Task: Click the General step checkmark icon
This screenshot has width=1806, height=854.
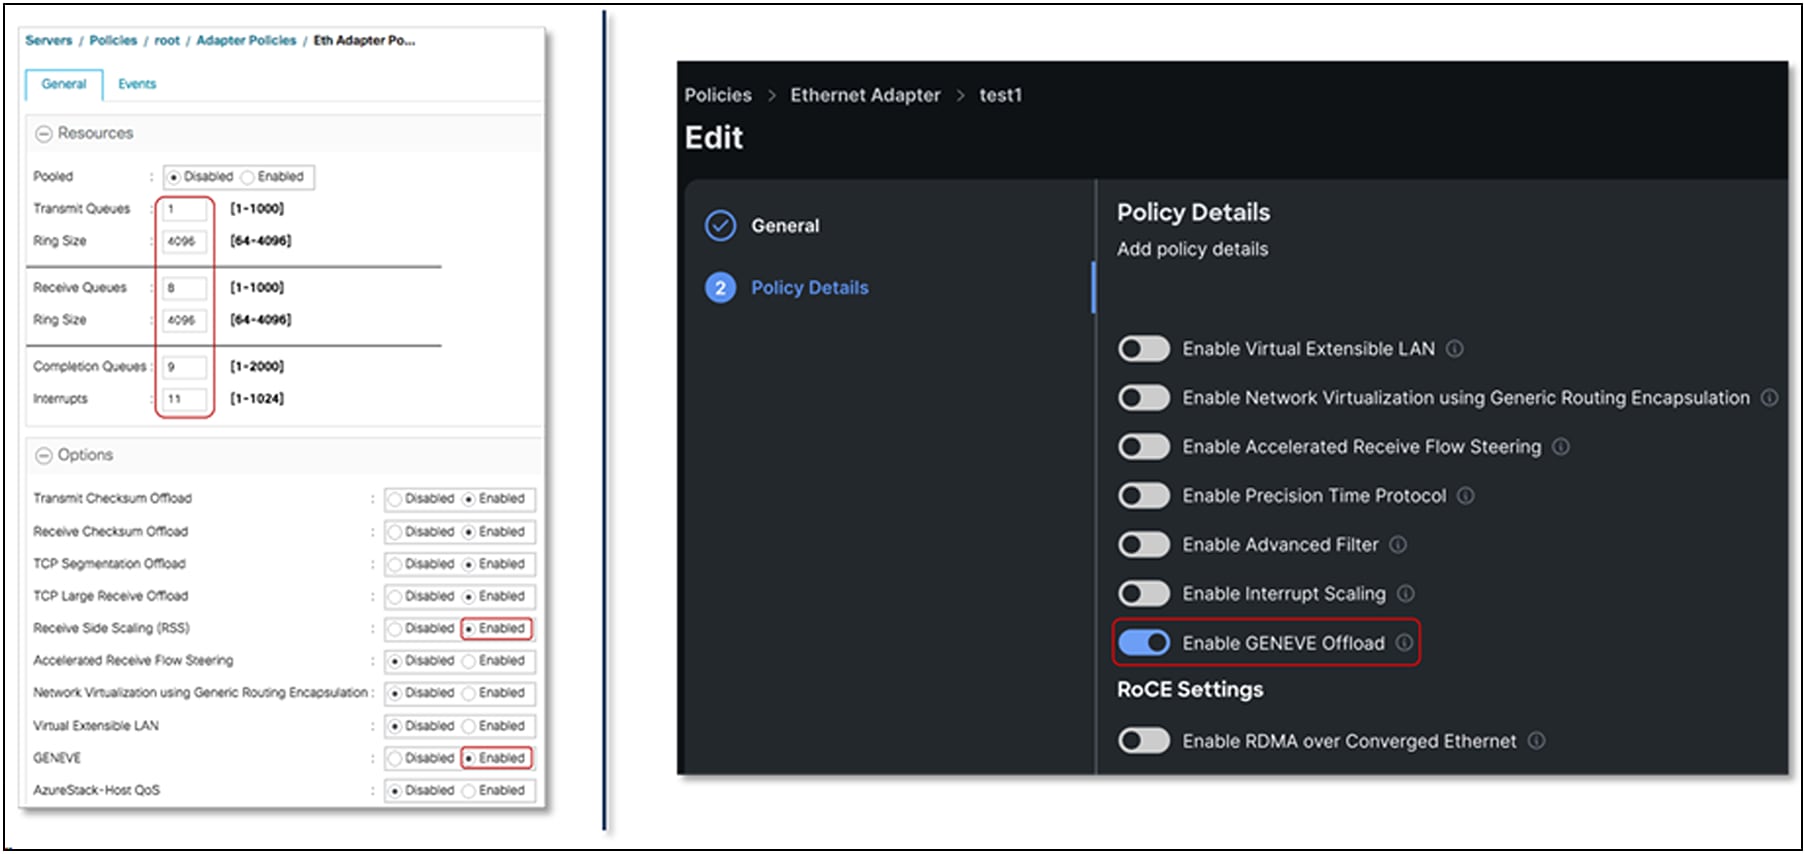Action: (720, 226)
